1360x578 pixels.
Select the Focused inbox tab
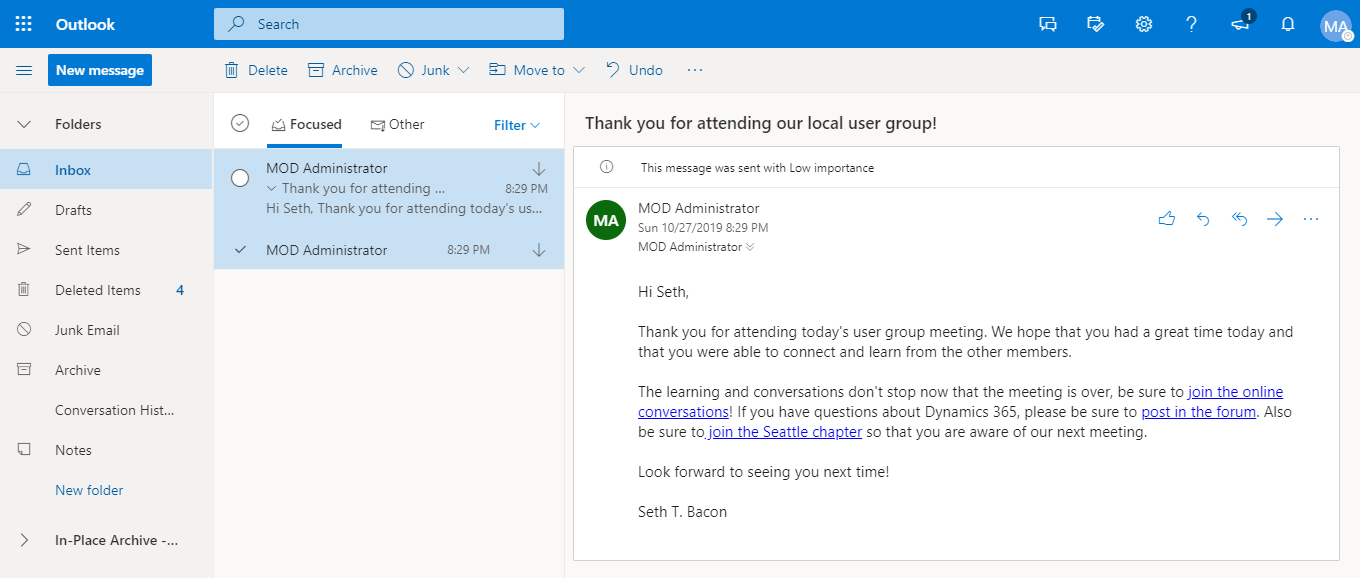click(x=306, y=125)
